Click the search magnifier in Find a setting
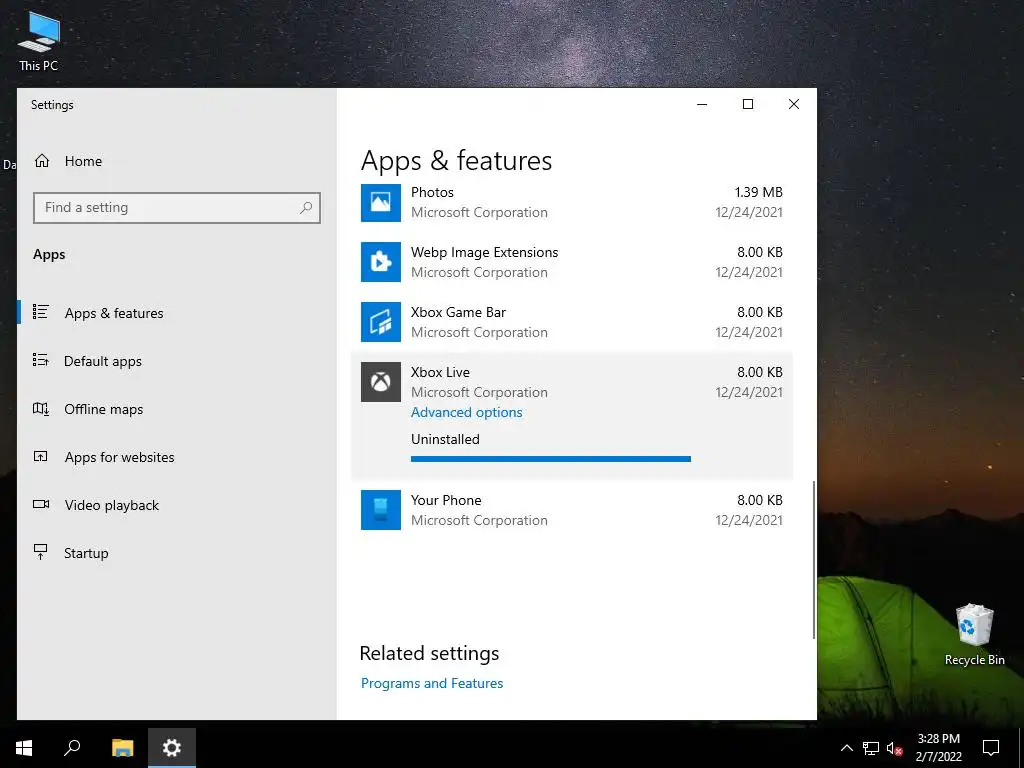Viewport: 1024px width, 768px height. 306,208
